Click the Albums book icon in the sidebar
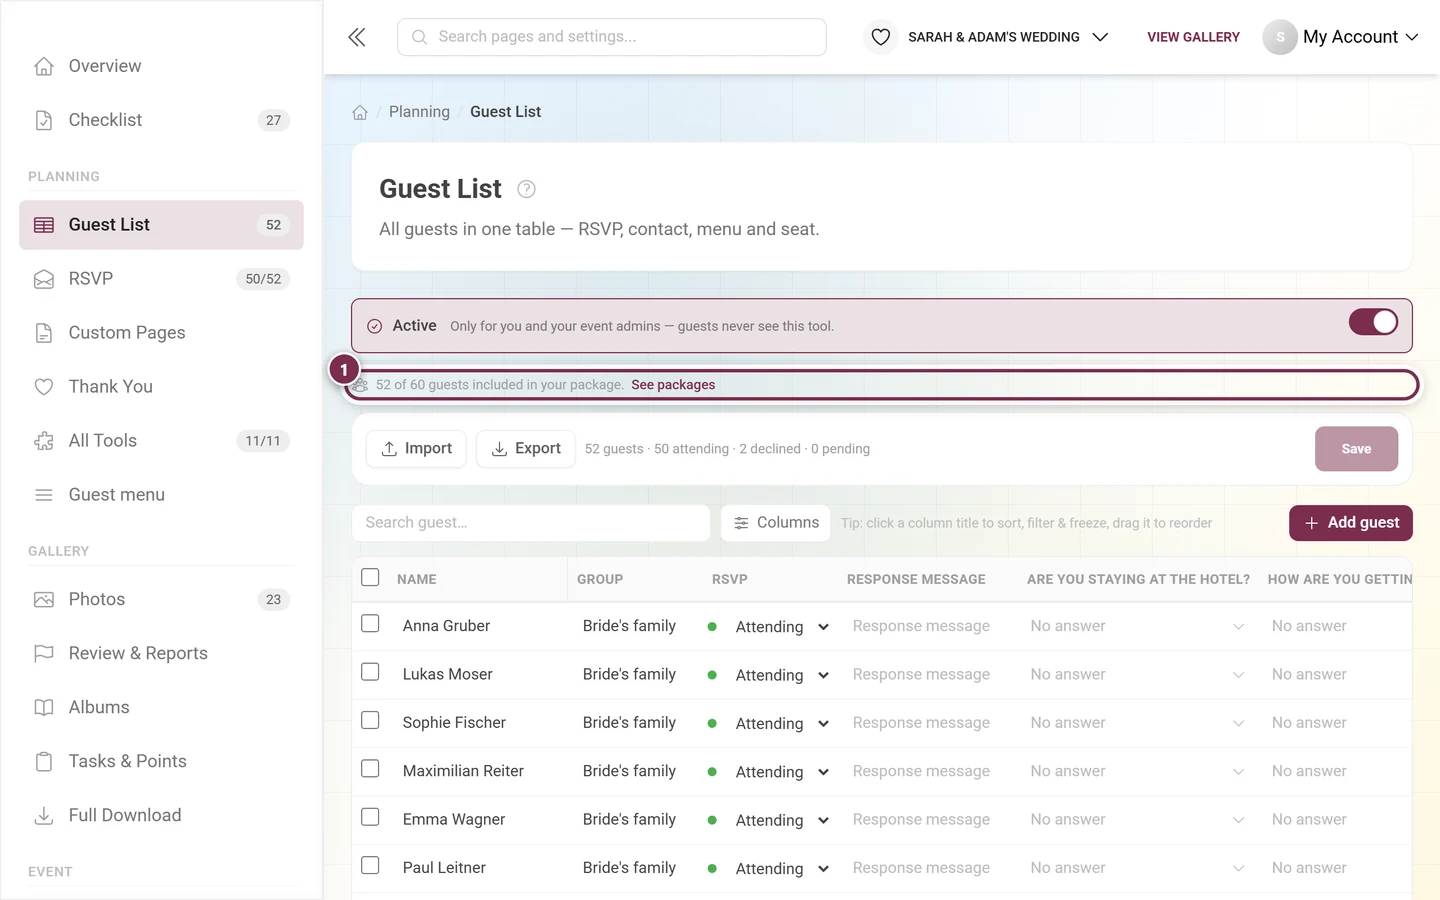This screenshot has height=900, width=1440. coord(44,708)
